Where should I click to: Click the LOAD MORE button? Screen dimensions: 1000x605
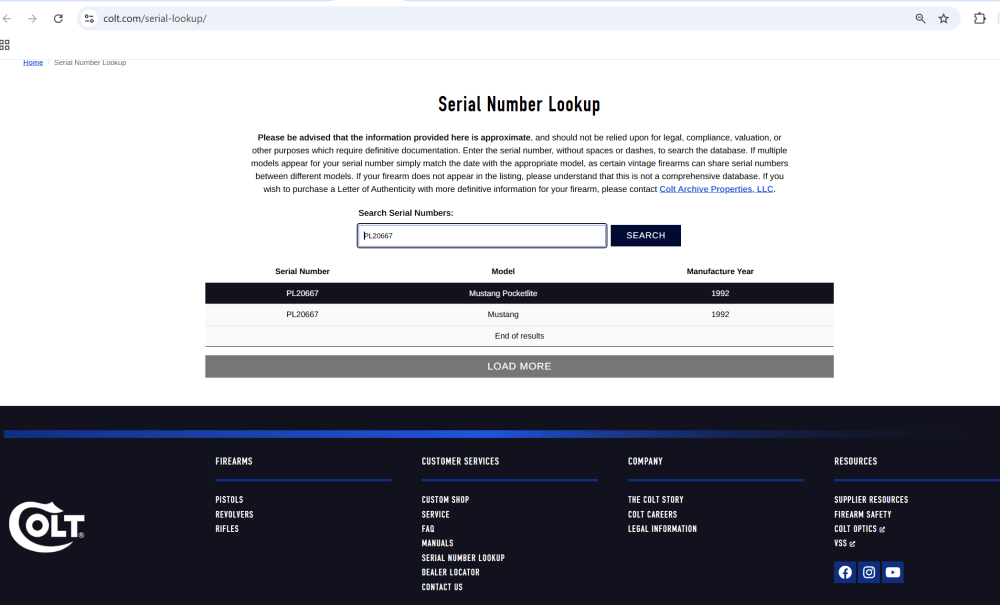(519, 367)
